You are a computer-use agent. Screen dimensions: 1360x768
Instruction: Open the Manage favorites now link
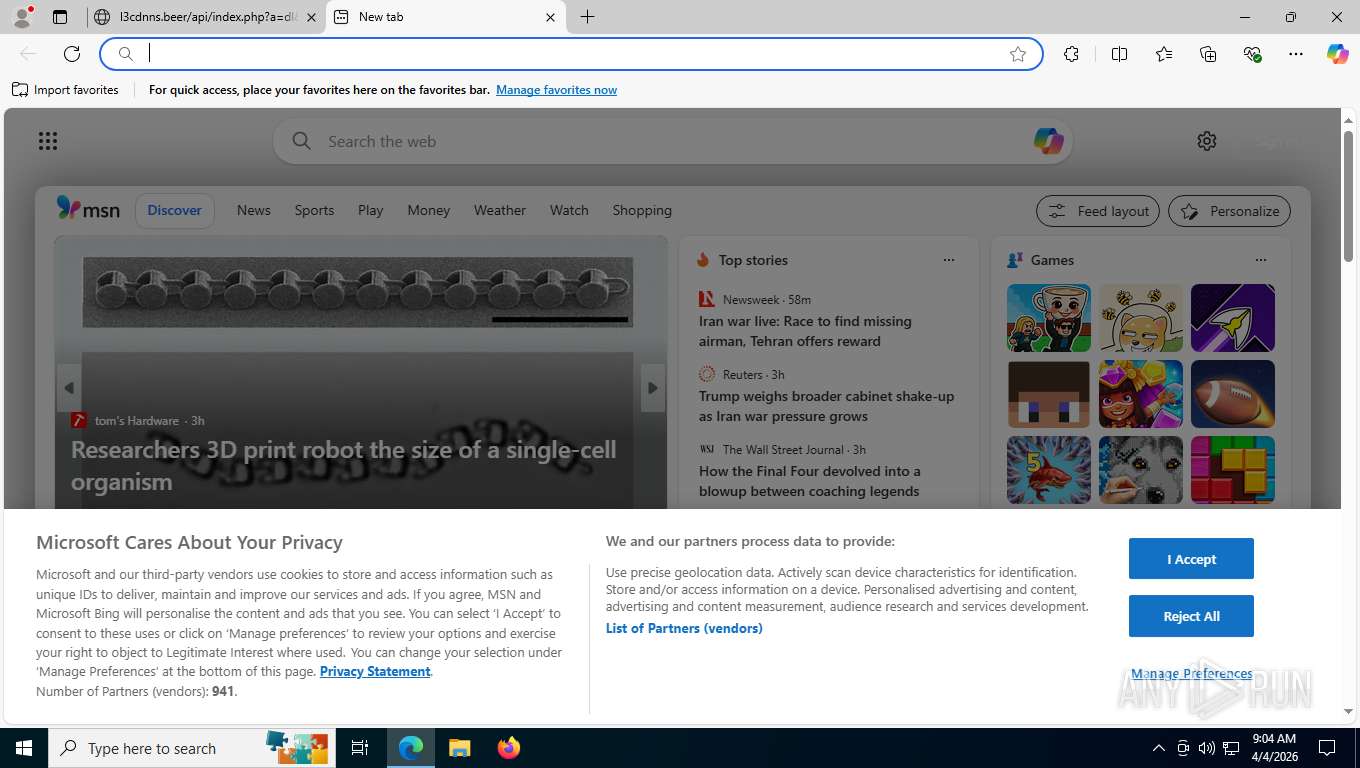[x=556, y=90]
